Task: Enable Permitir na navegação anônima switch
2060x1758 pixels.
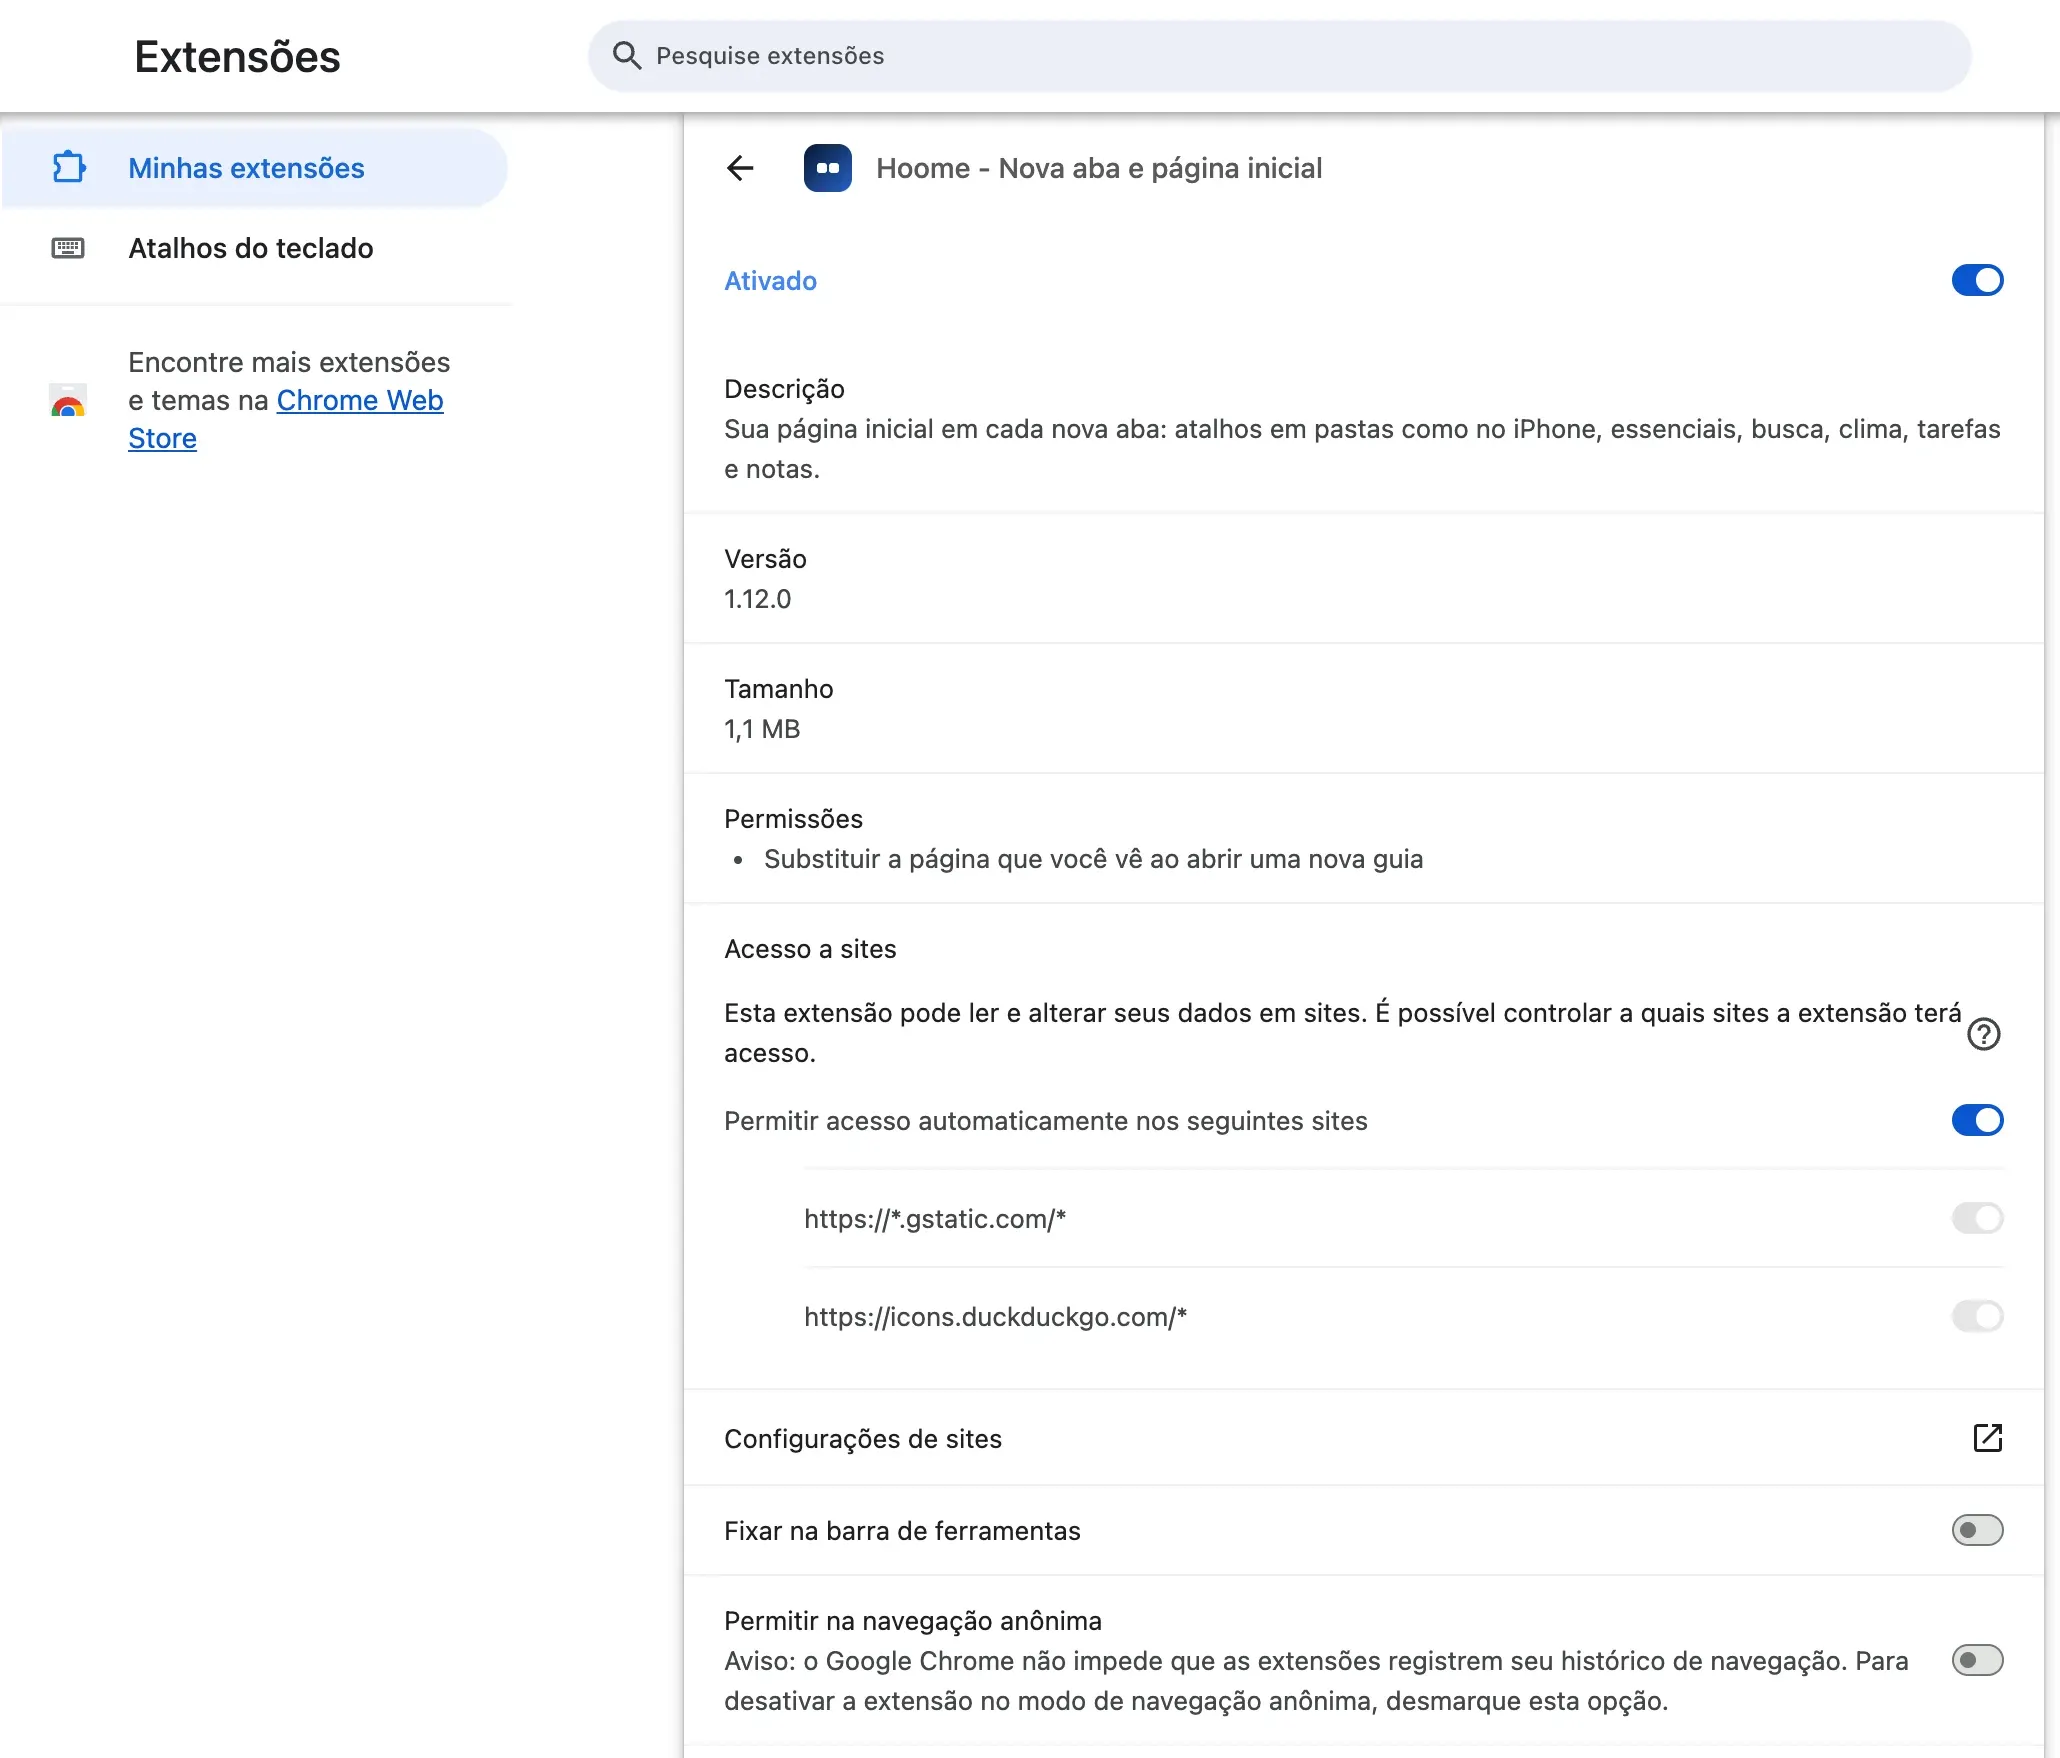Action: (x=1977, y=1660)
